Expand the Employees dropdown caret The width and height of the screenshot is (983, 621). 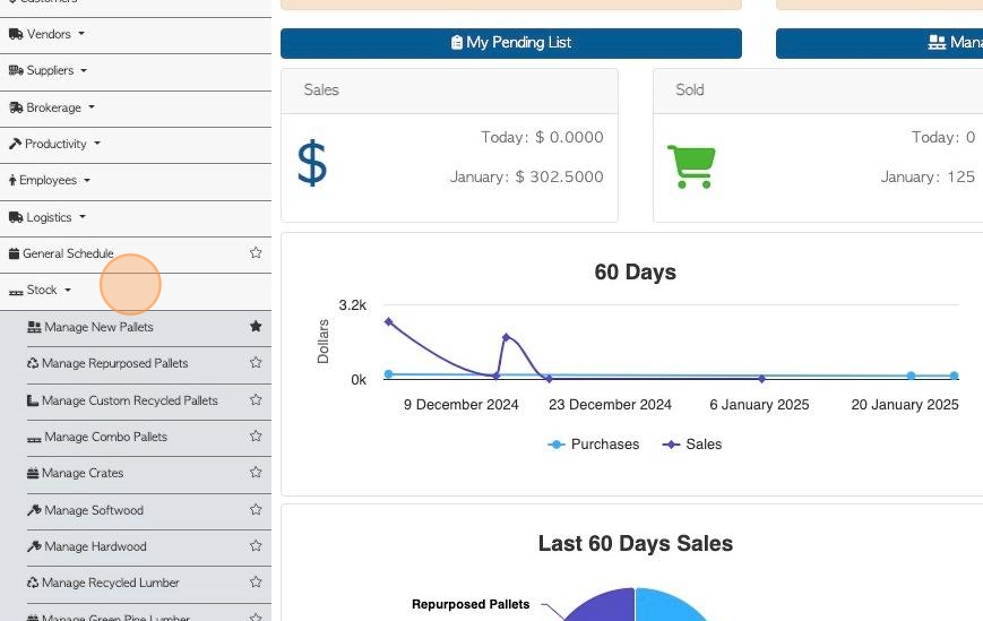click(87, 180)
